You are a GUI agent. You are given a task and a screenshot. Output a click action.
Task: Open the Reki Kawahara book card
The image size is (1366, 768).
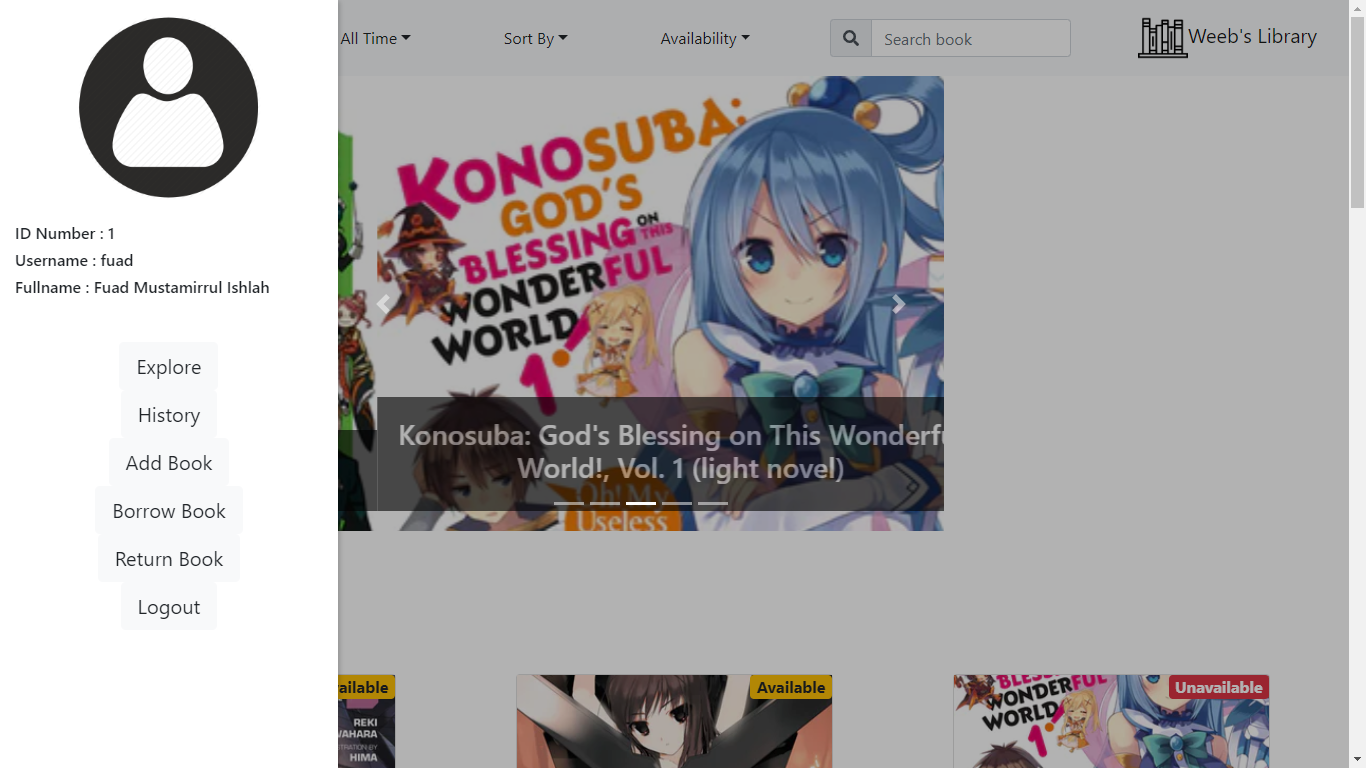(367, 721)
